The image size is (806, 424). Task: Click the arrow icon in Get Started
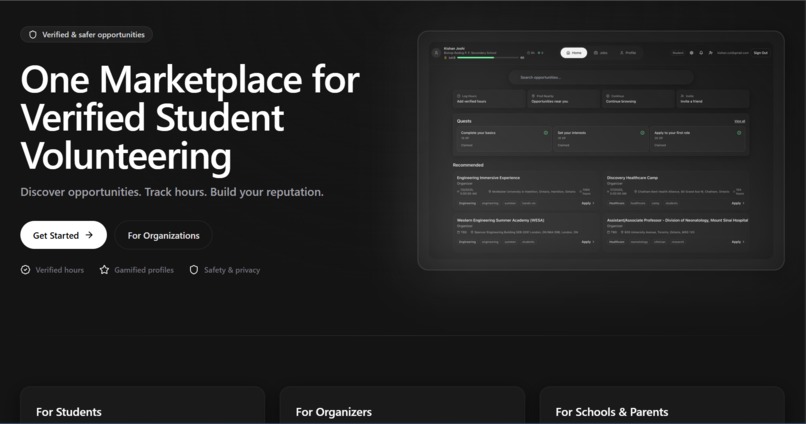click(x=89, y=235)
